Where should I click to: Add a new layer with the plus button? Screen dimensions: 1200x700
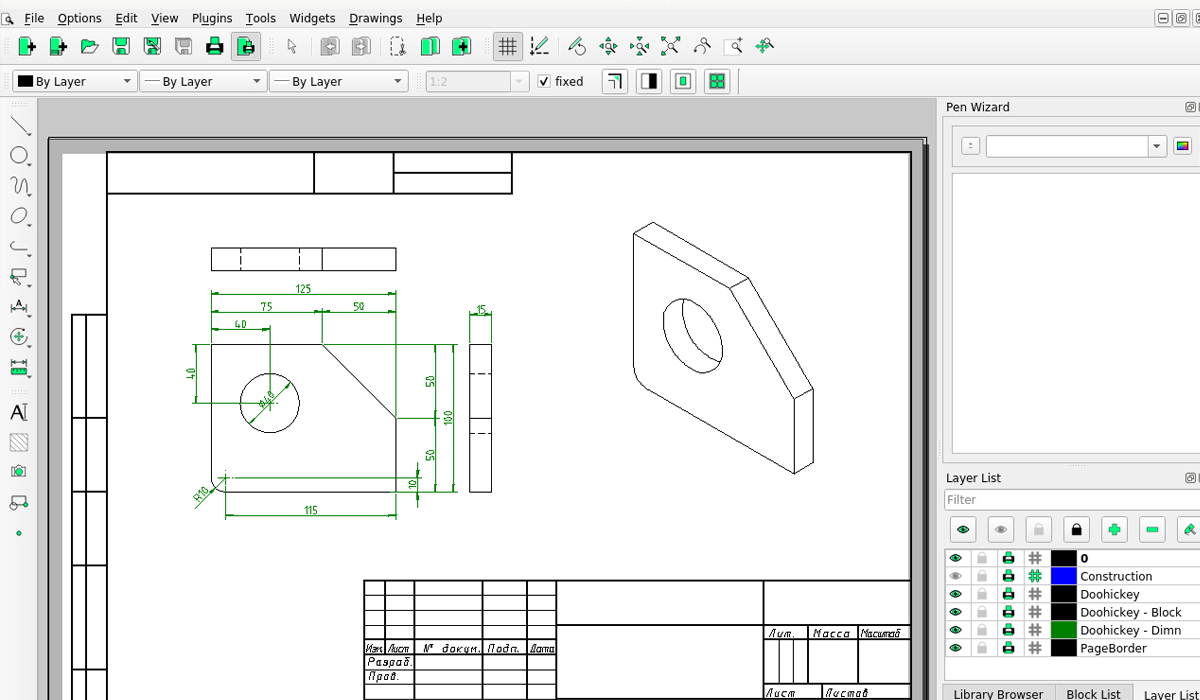(x=1112, y=529)
